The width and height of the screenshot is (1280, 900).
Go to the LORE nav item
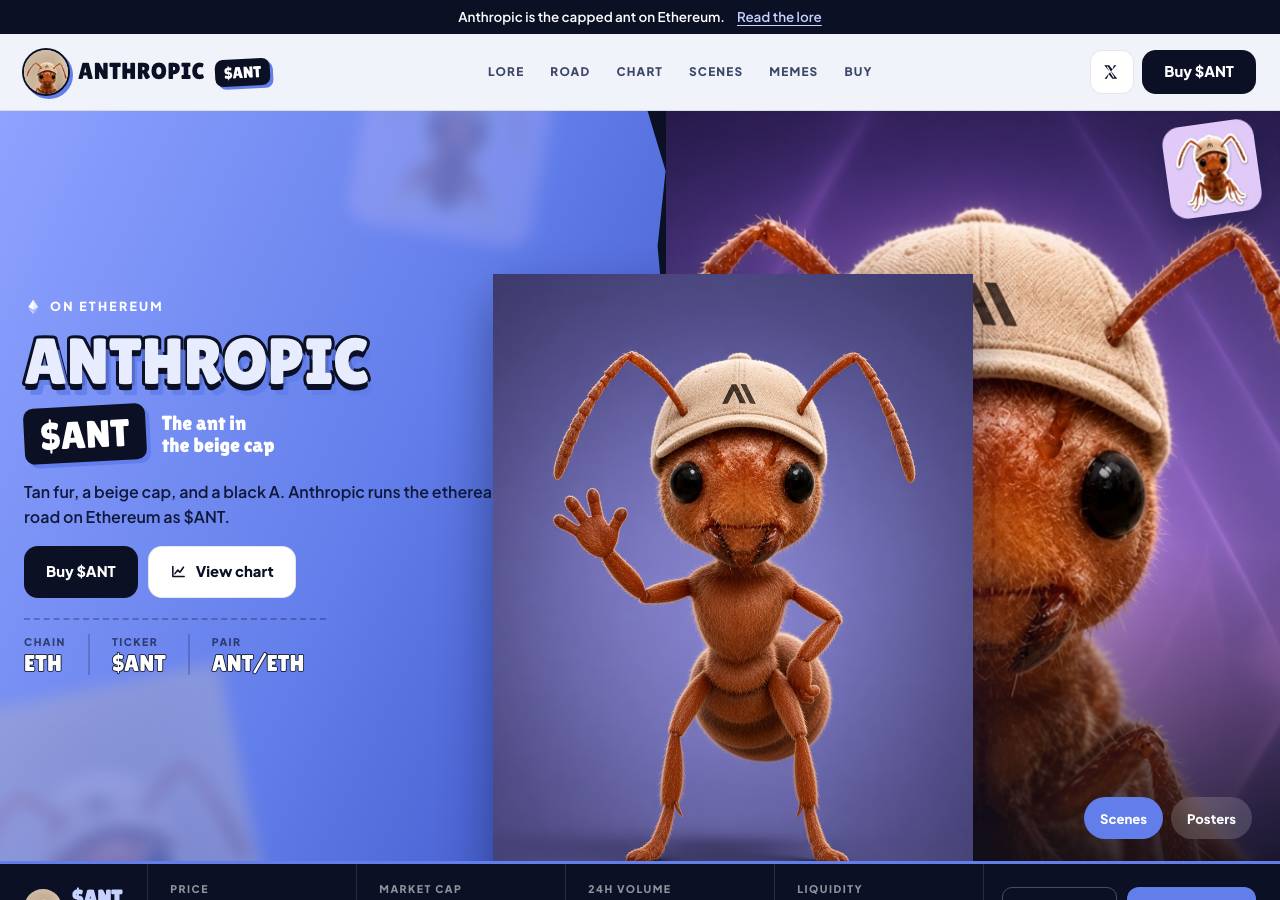pos(506,72)
